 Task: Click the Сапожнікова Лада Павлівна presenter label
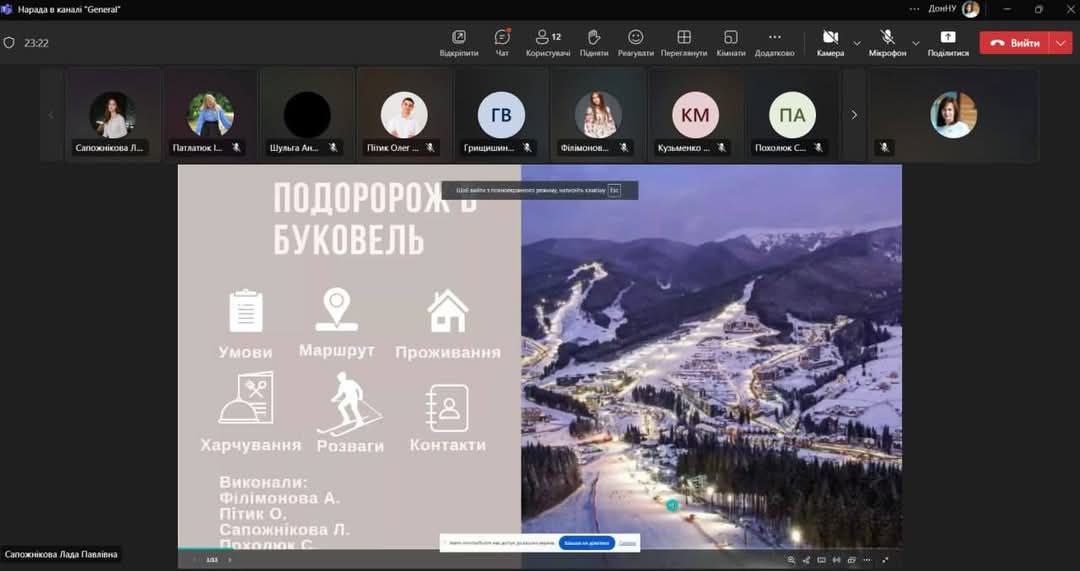coord(61,554)
